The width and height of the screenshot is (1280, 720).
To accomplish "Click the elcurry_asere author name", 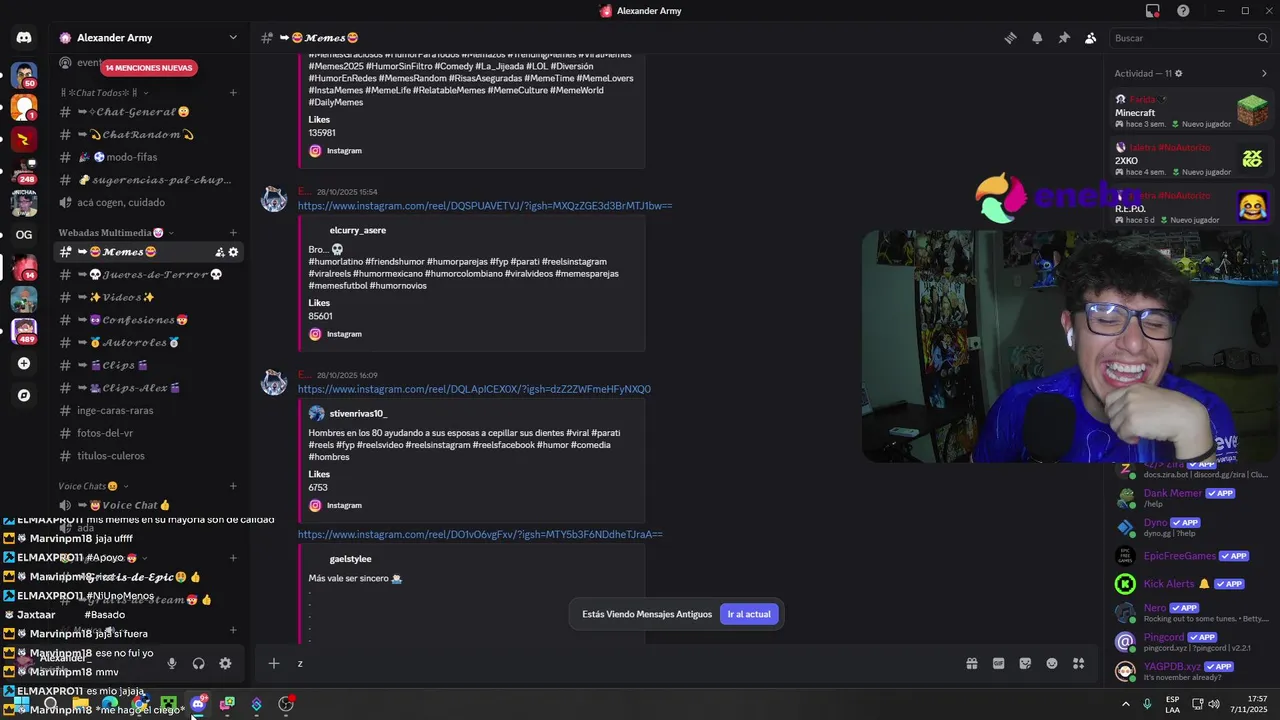I will [x=358, y=230].
